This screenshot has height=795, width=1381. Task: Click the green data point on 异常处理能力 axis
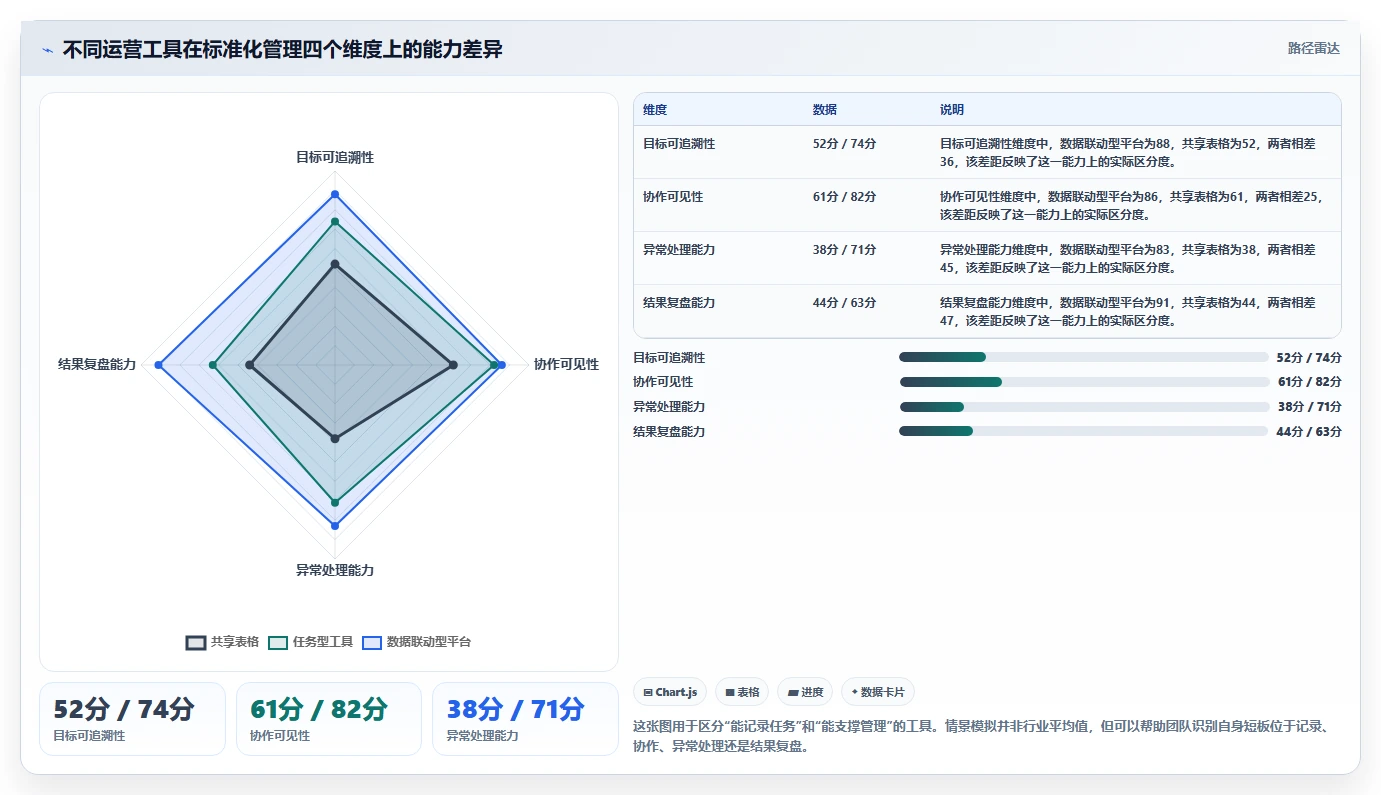(335, 502)
